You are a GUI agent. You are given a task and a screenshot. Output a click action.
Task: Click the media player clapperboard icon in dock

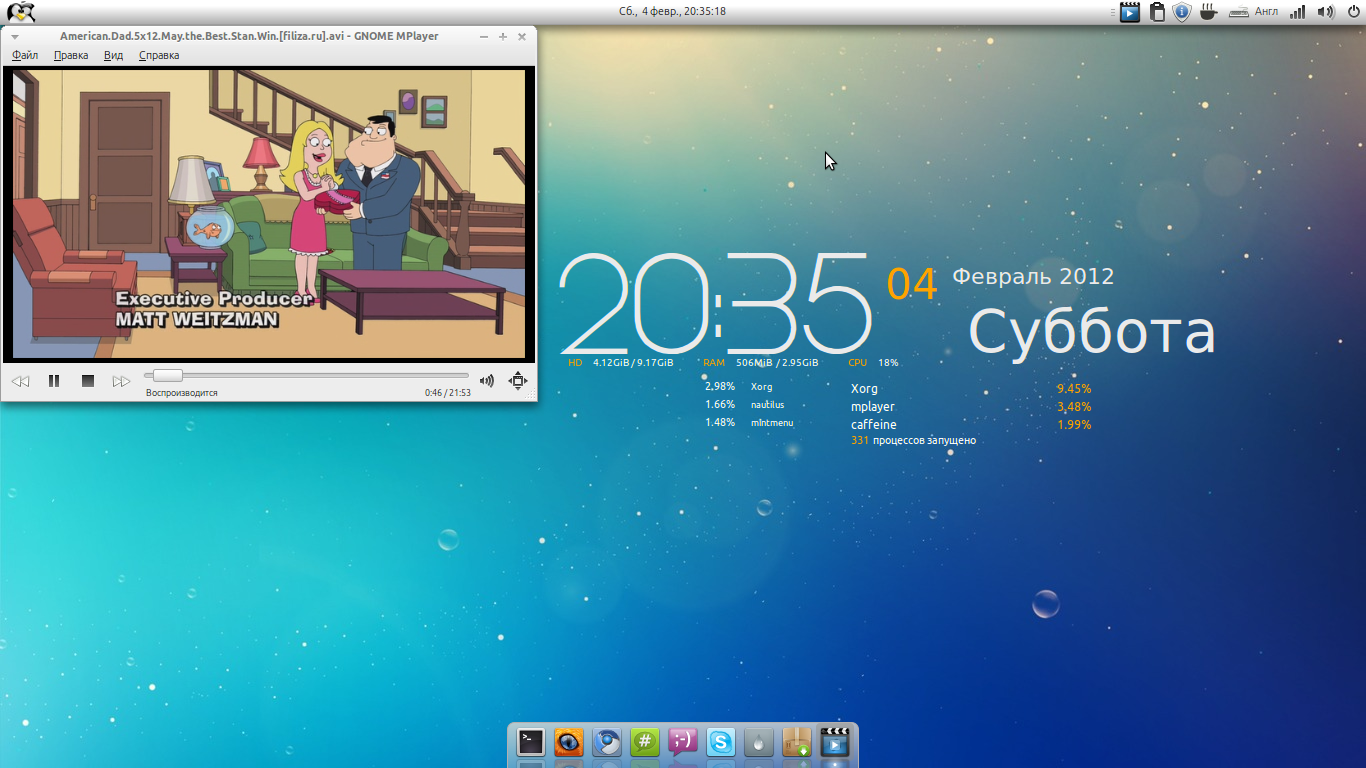[x=835, y=742]
